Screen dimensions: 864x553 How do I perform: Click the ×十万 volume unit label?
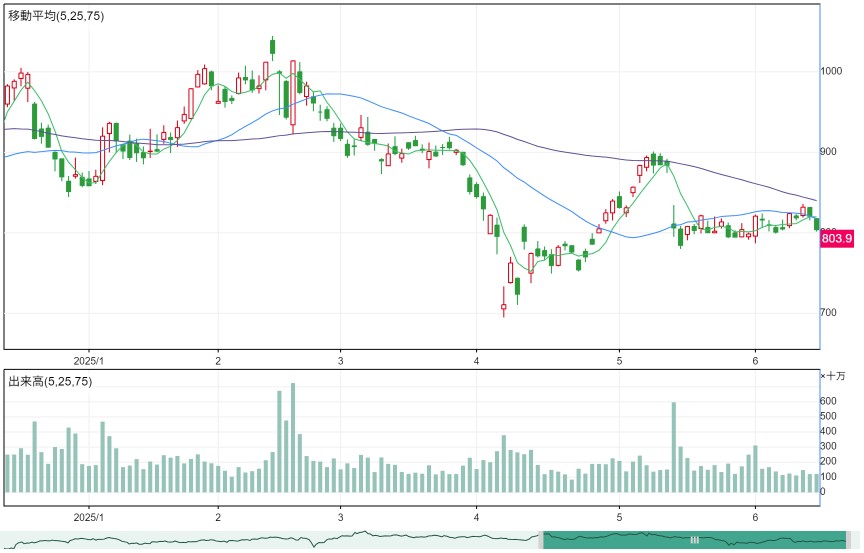point(833,376)
